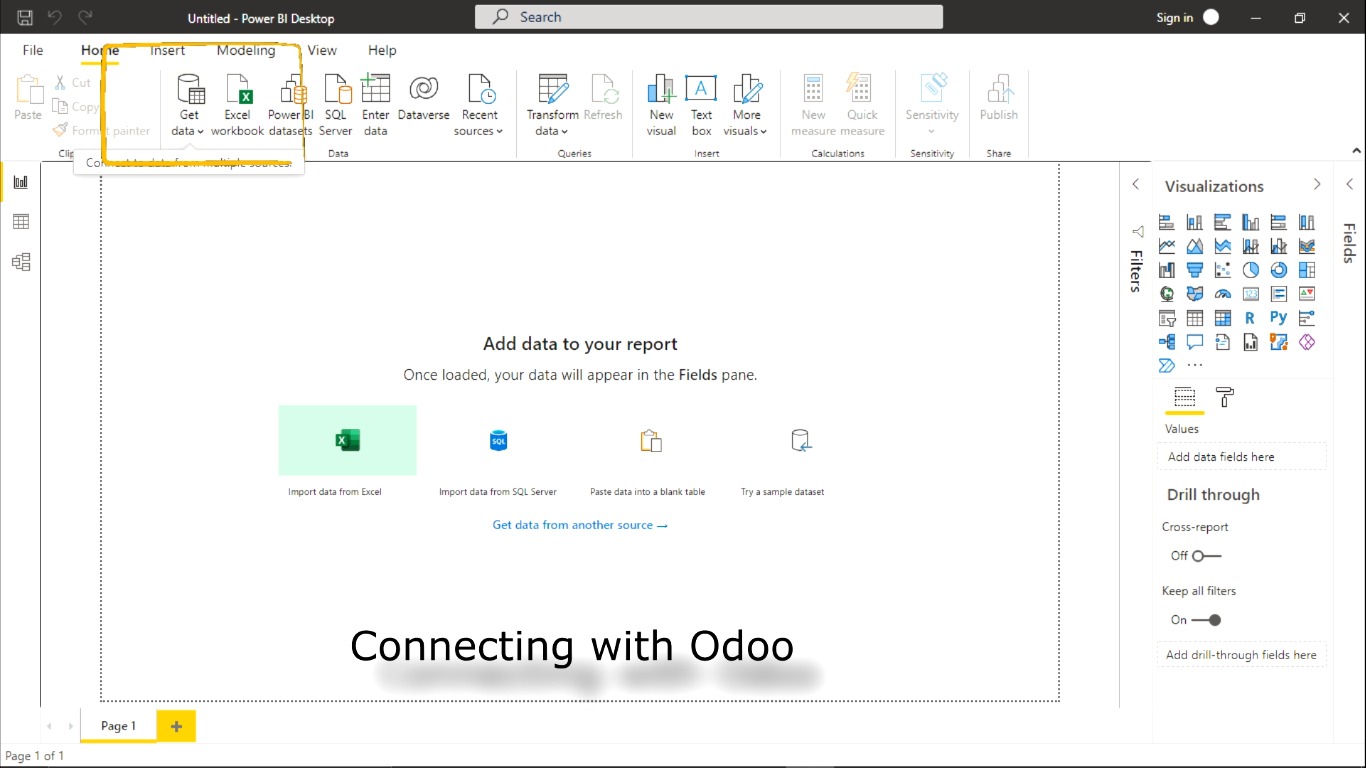
Task: Expand the More visuals dropdown
Action: [x=746, y=105]
